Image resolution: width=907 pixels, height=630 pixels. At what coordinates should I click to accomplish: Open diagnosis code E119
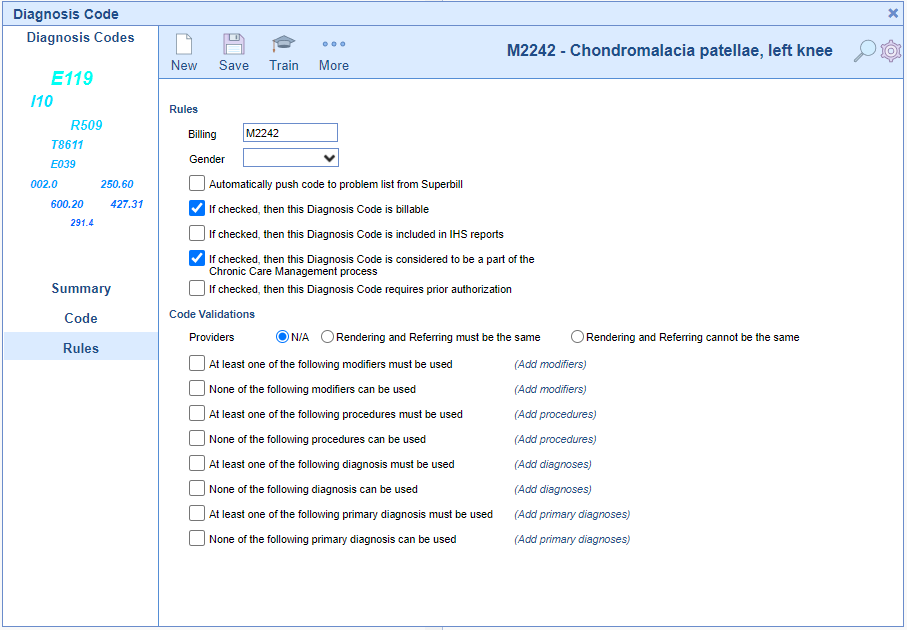click(x=72, y=78)
